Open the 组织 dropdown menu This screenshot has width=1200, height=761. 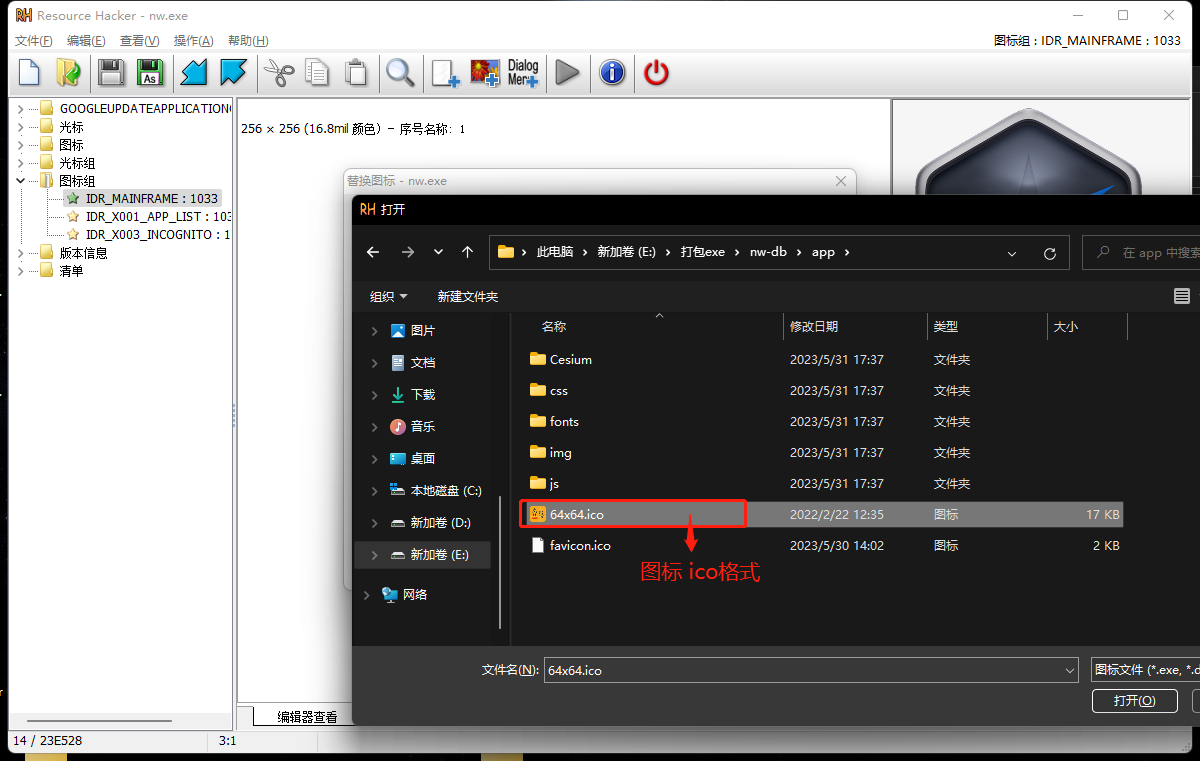(388, 296)
